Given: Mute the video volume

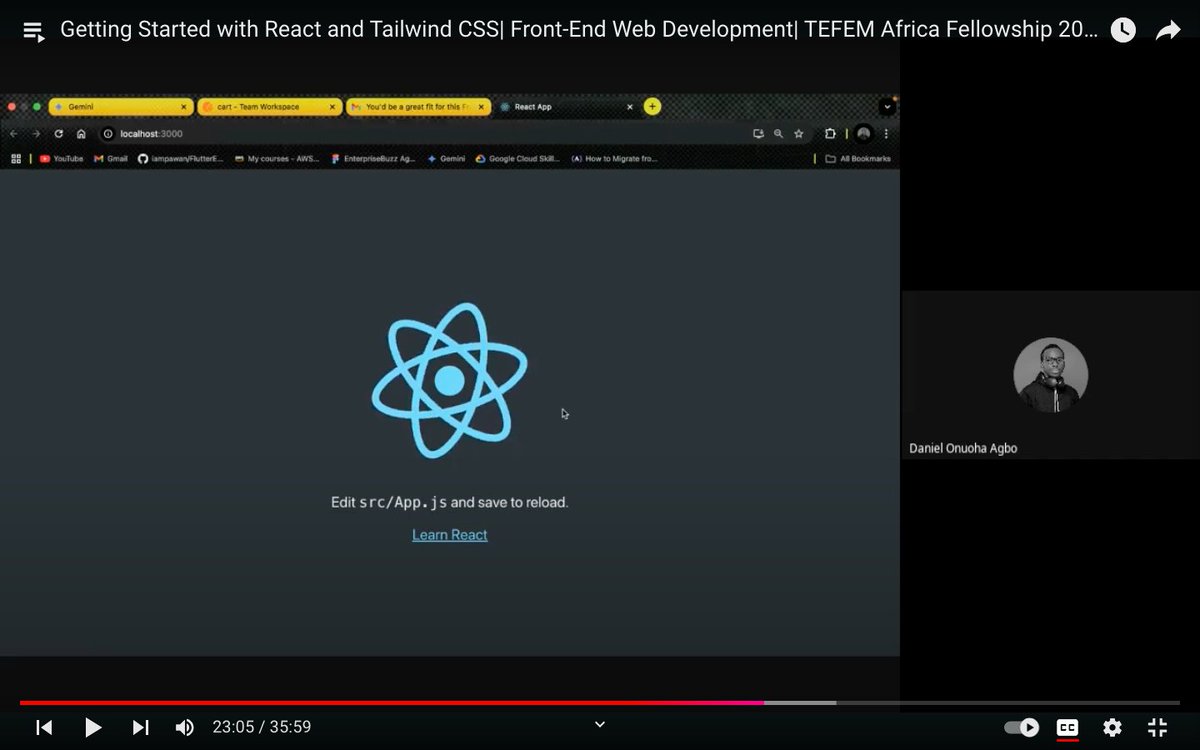Looking at the screenshot, I should point(185,727).
